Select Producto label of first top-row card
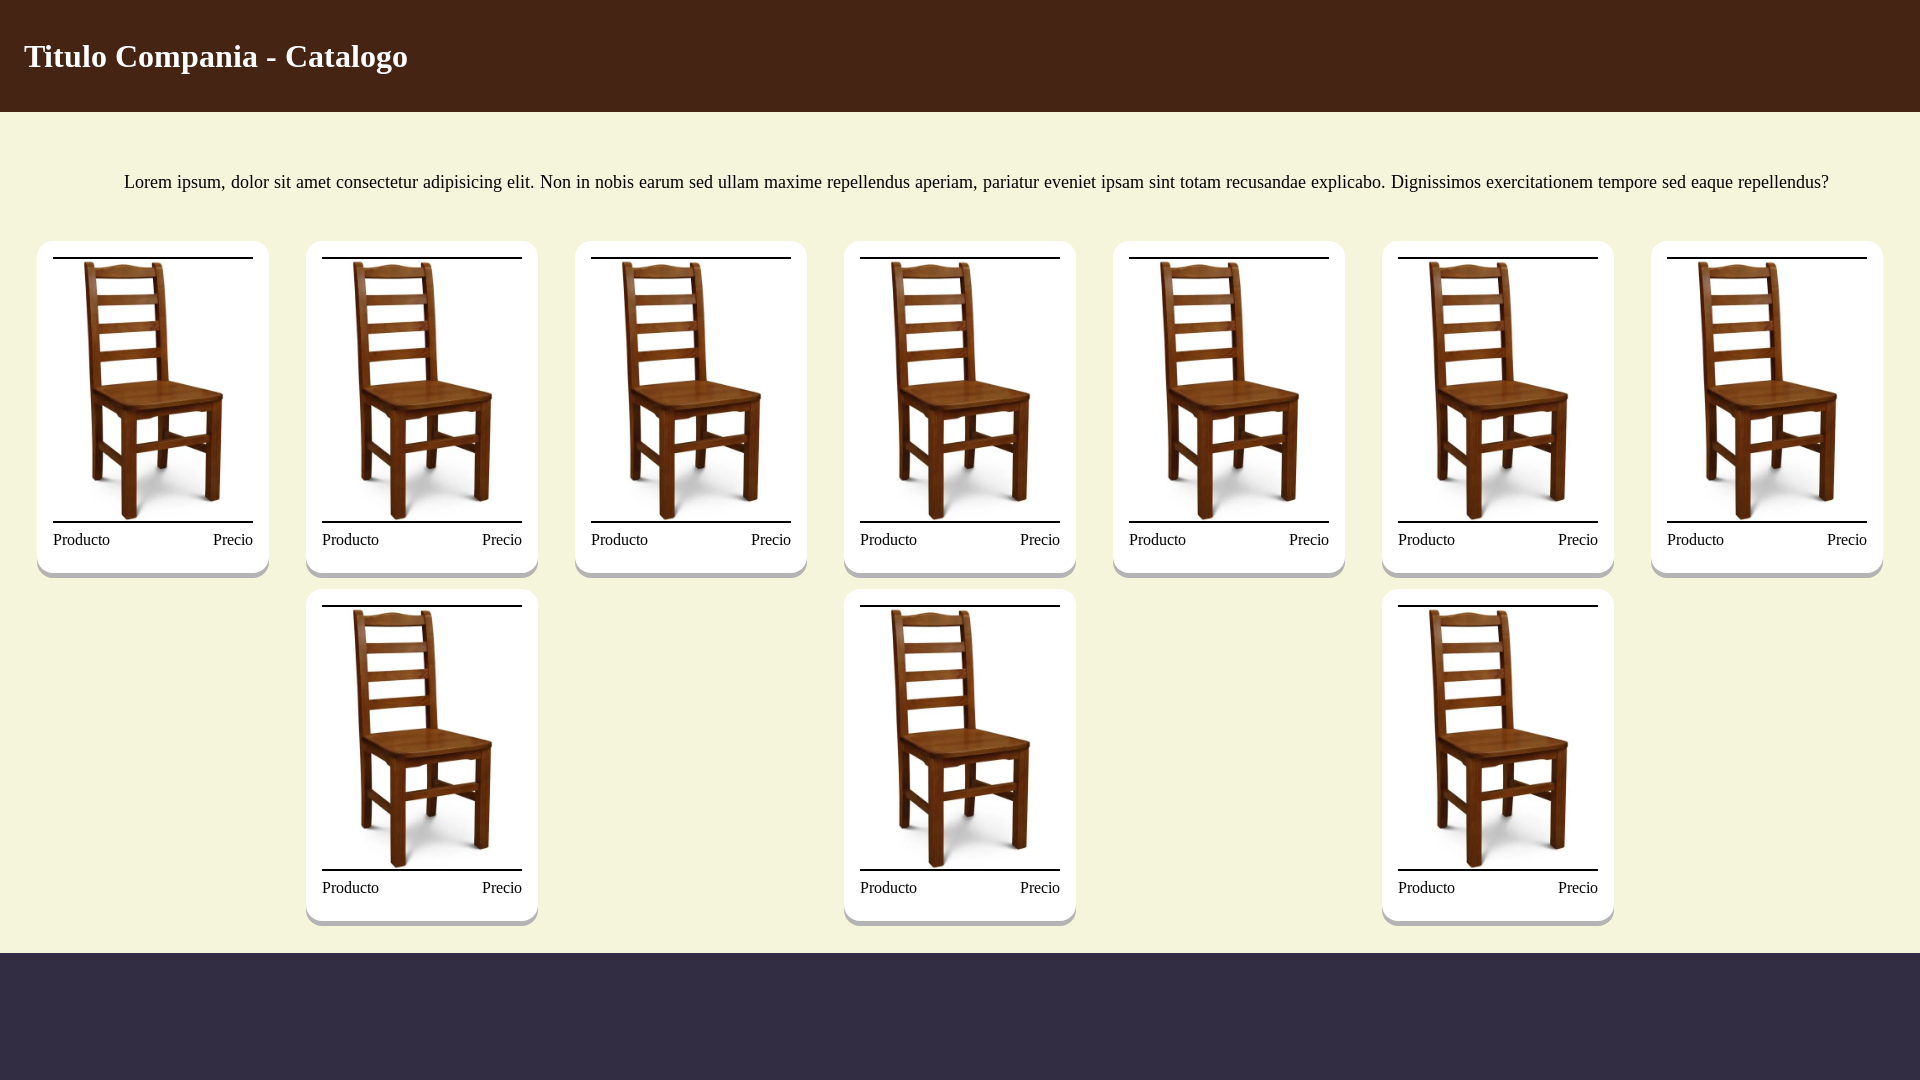The image size is (1920, 1080). tap(81, 540)
